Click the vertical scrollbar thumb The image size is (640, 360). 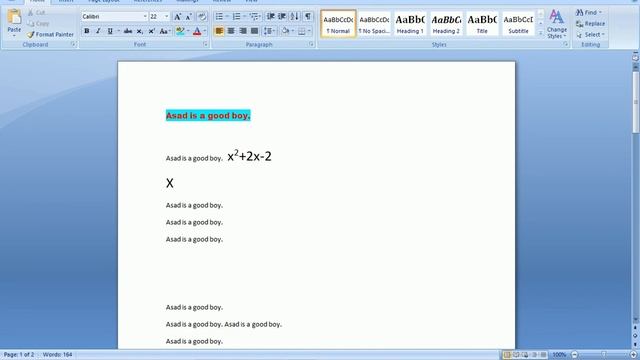point(636,102)
